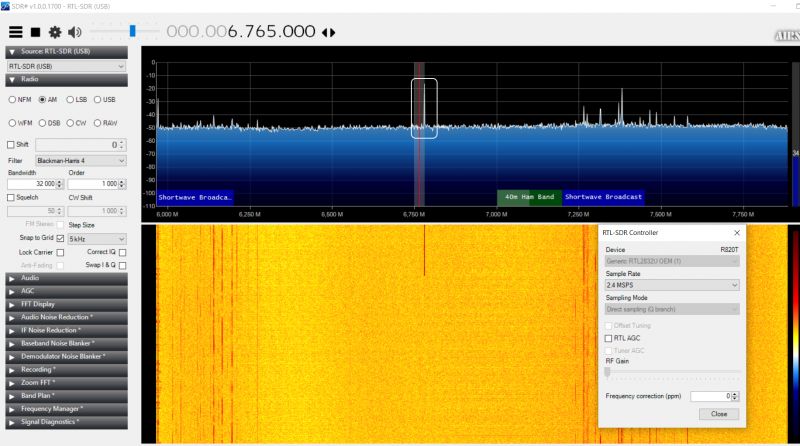Stop the radio with the stop button

[x=35, y=32]
